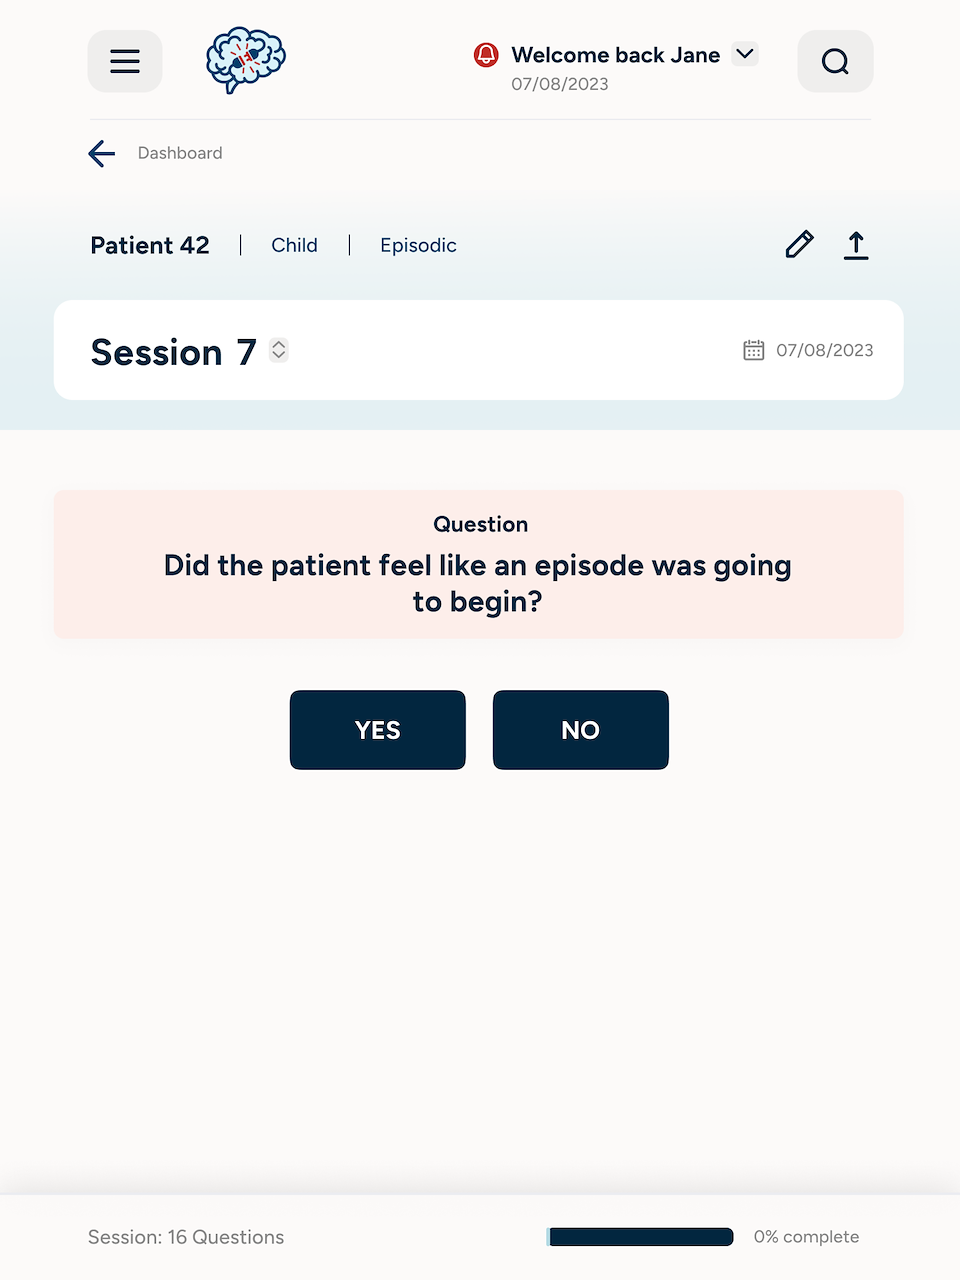Answer NO to the question
Screen dimensions: 960x1280
pos(581,730)
